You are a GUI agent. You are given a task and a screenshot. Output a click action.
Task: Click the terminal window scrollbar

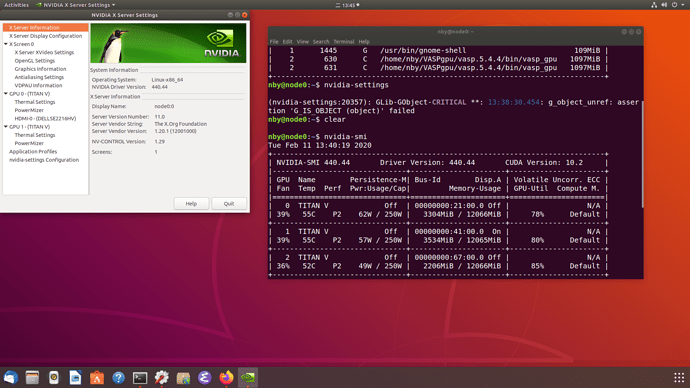pyautogui.click(x=642, y=154)
